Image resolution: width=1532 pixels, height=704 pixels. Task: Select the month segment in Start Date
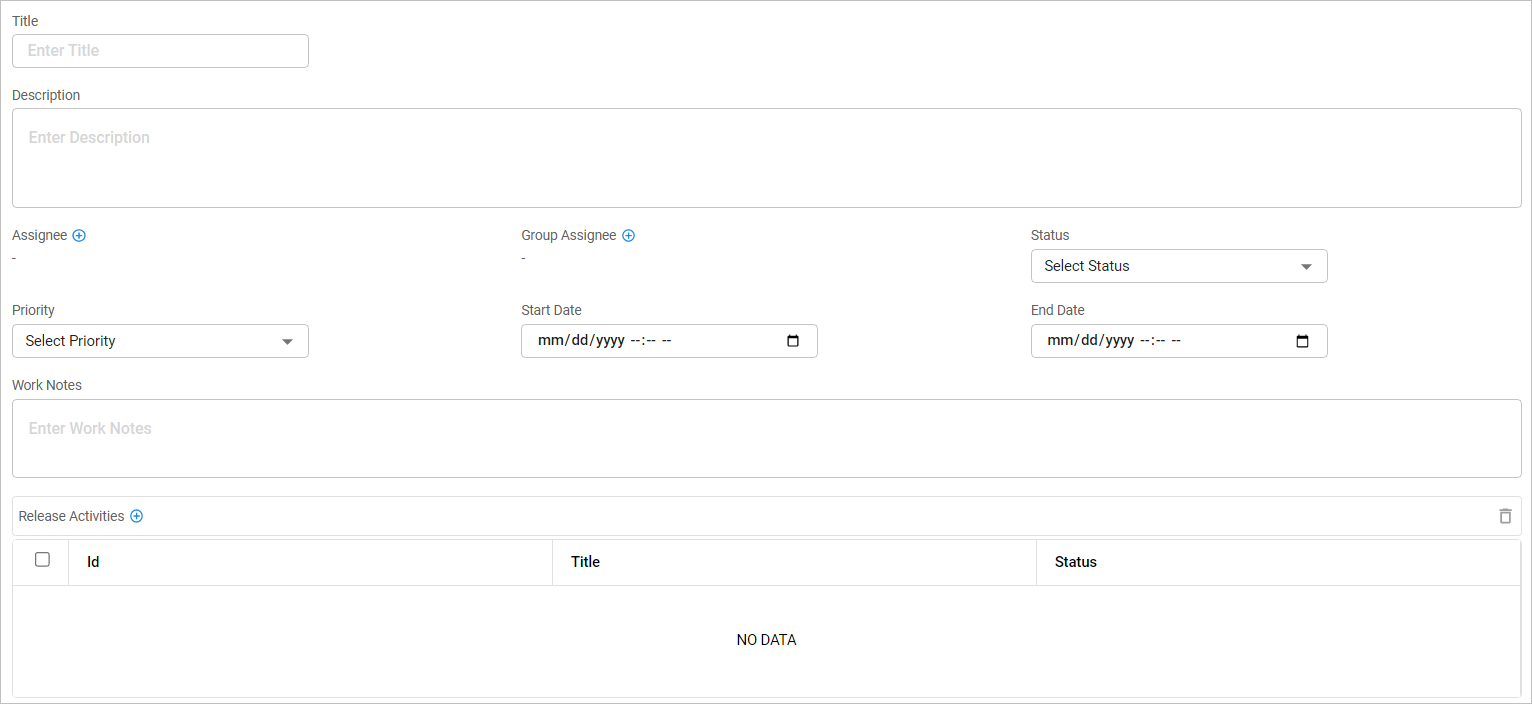pyautogui.click(x=549, y=341)
